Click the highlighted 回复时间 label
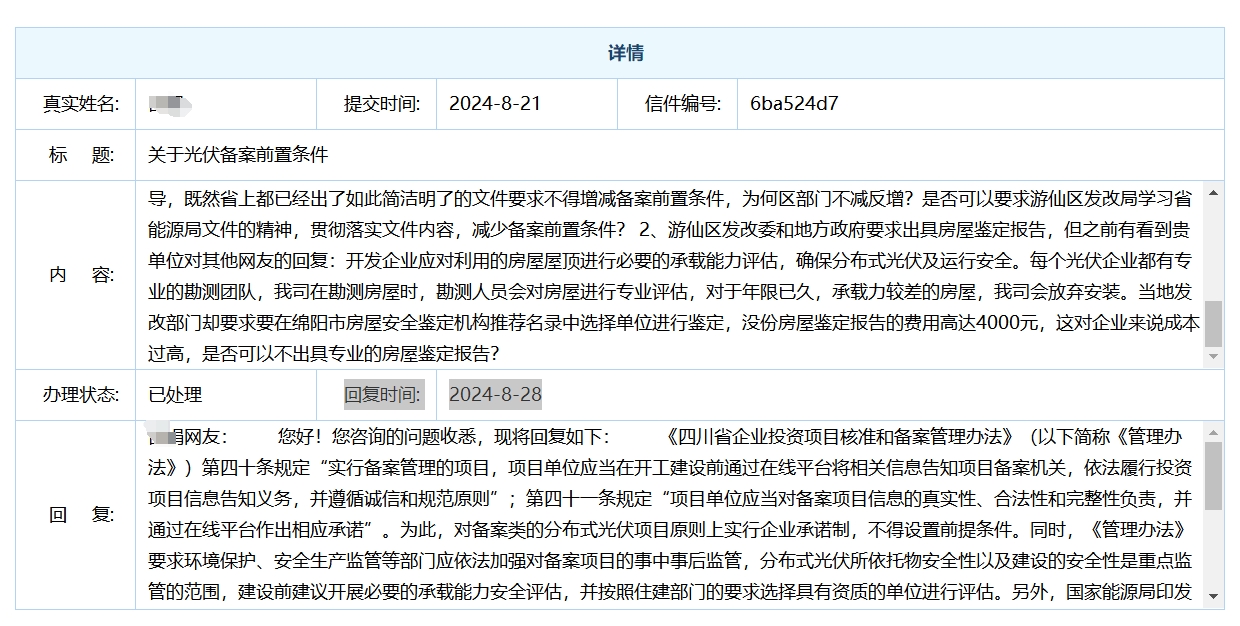 point(382,395)
